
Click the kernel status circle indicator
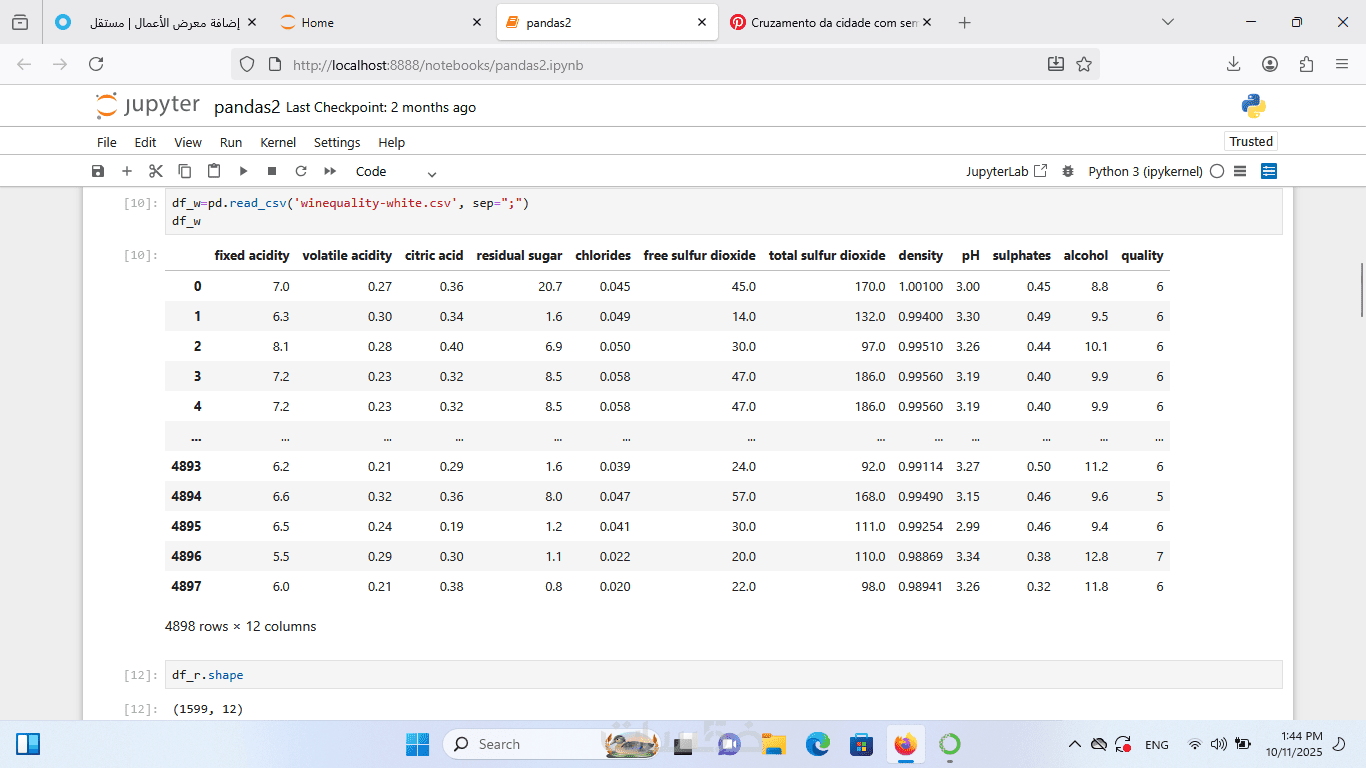1217,171
